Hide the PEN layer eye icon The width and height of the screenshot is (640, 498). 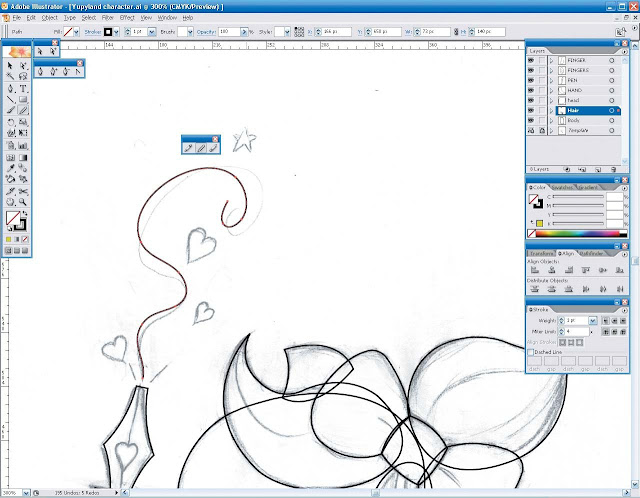tap(531, 80)
